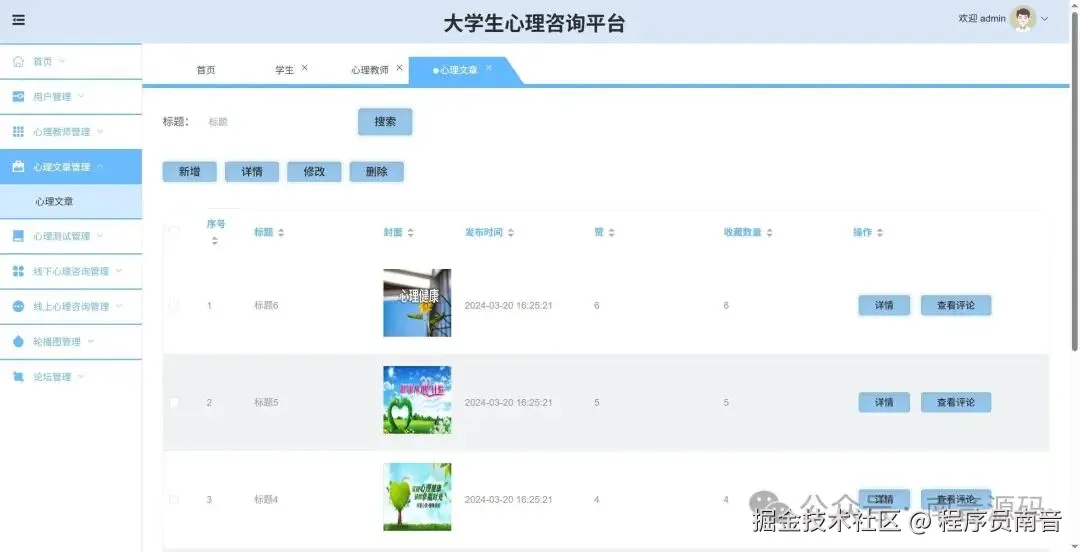The width and height of the screenshot is (1080, 552).
Task: Sort table by 赞 column arrows
Action: point(612,233)
